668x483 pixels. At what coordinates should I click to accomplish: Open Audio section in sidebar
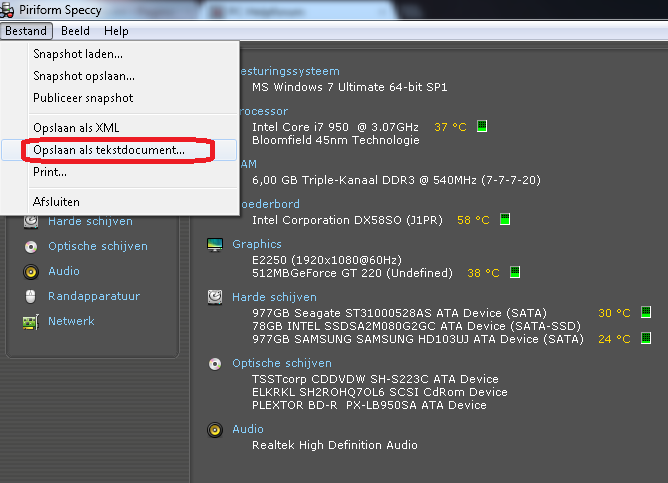(64, 271)
